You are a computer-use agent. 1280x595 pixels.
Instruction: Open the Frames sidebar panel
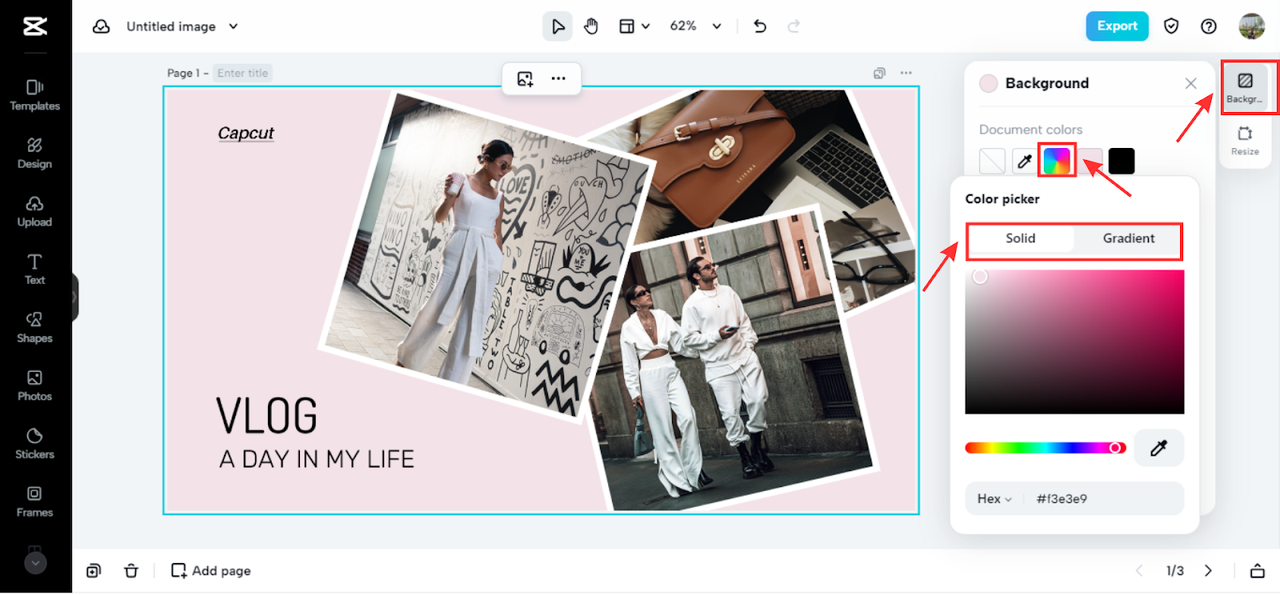pyautogui.click(x=35, y=501)
